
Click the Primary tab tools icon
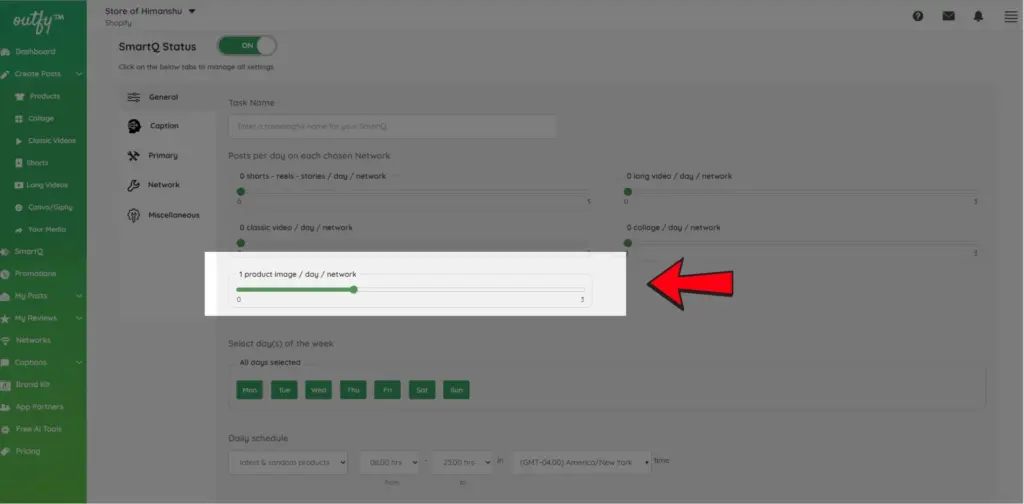point(134,156)
